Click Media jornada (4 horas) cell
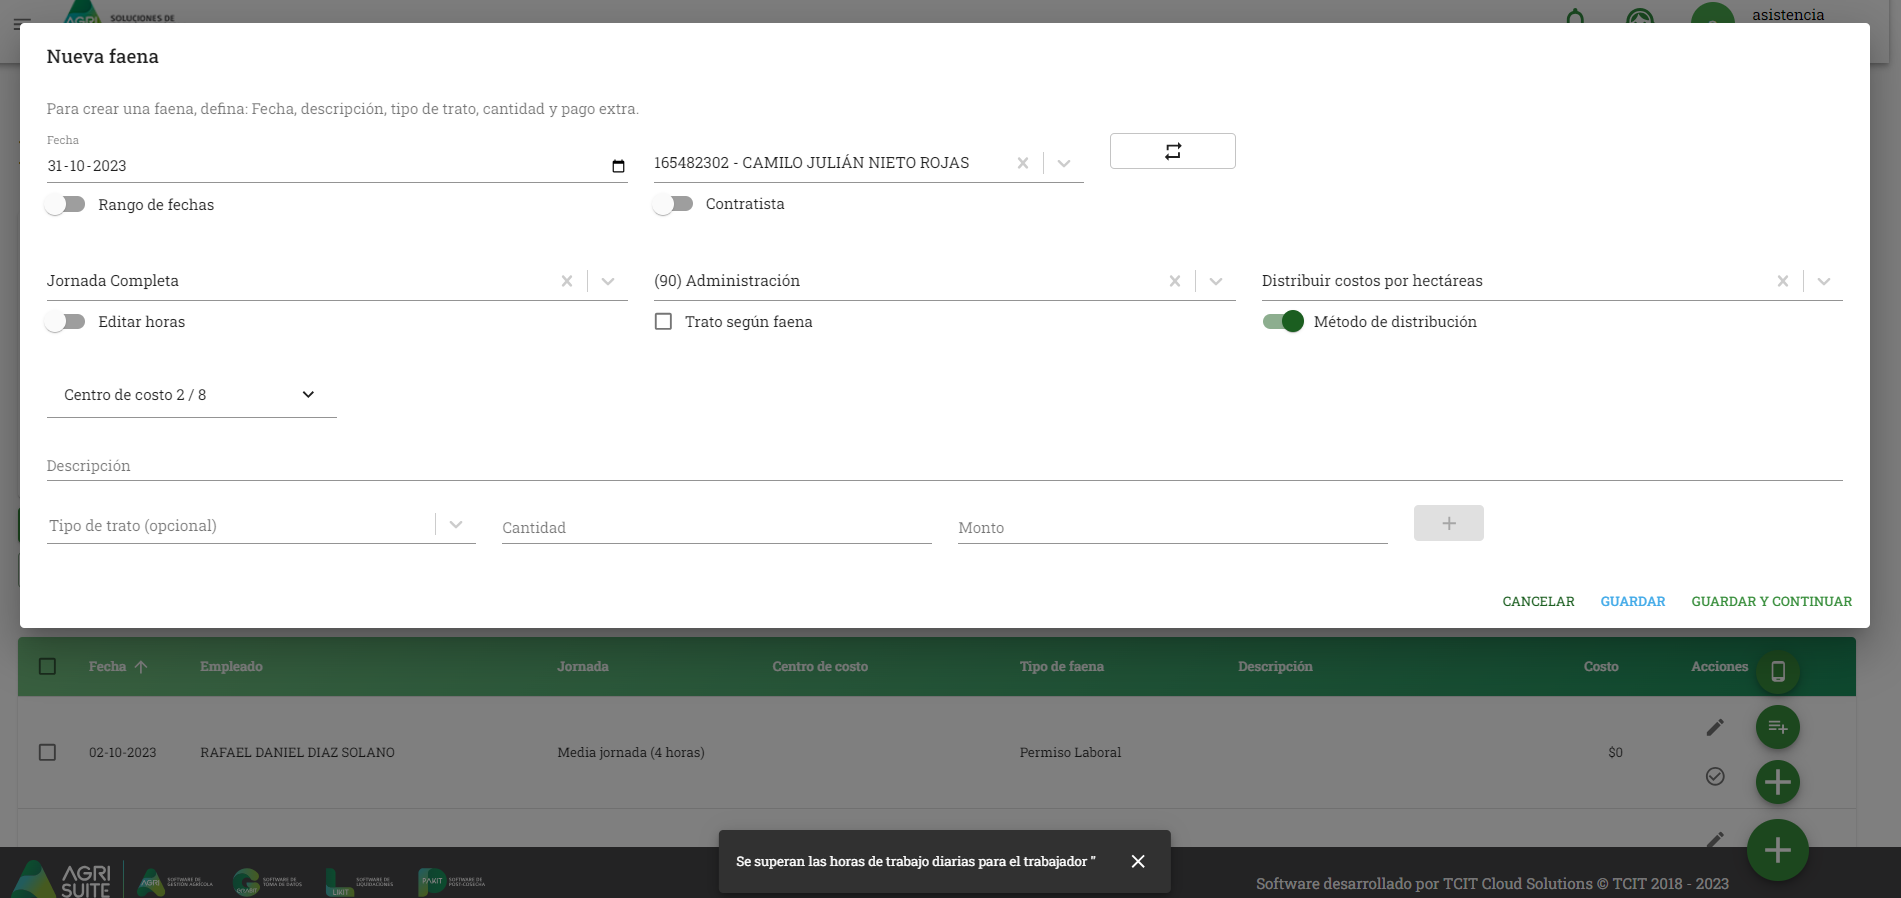This screenshot has height=898, width=1901. (631, 752)
